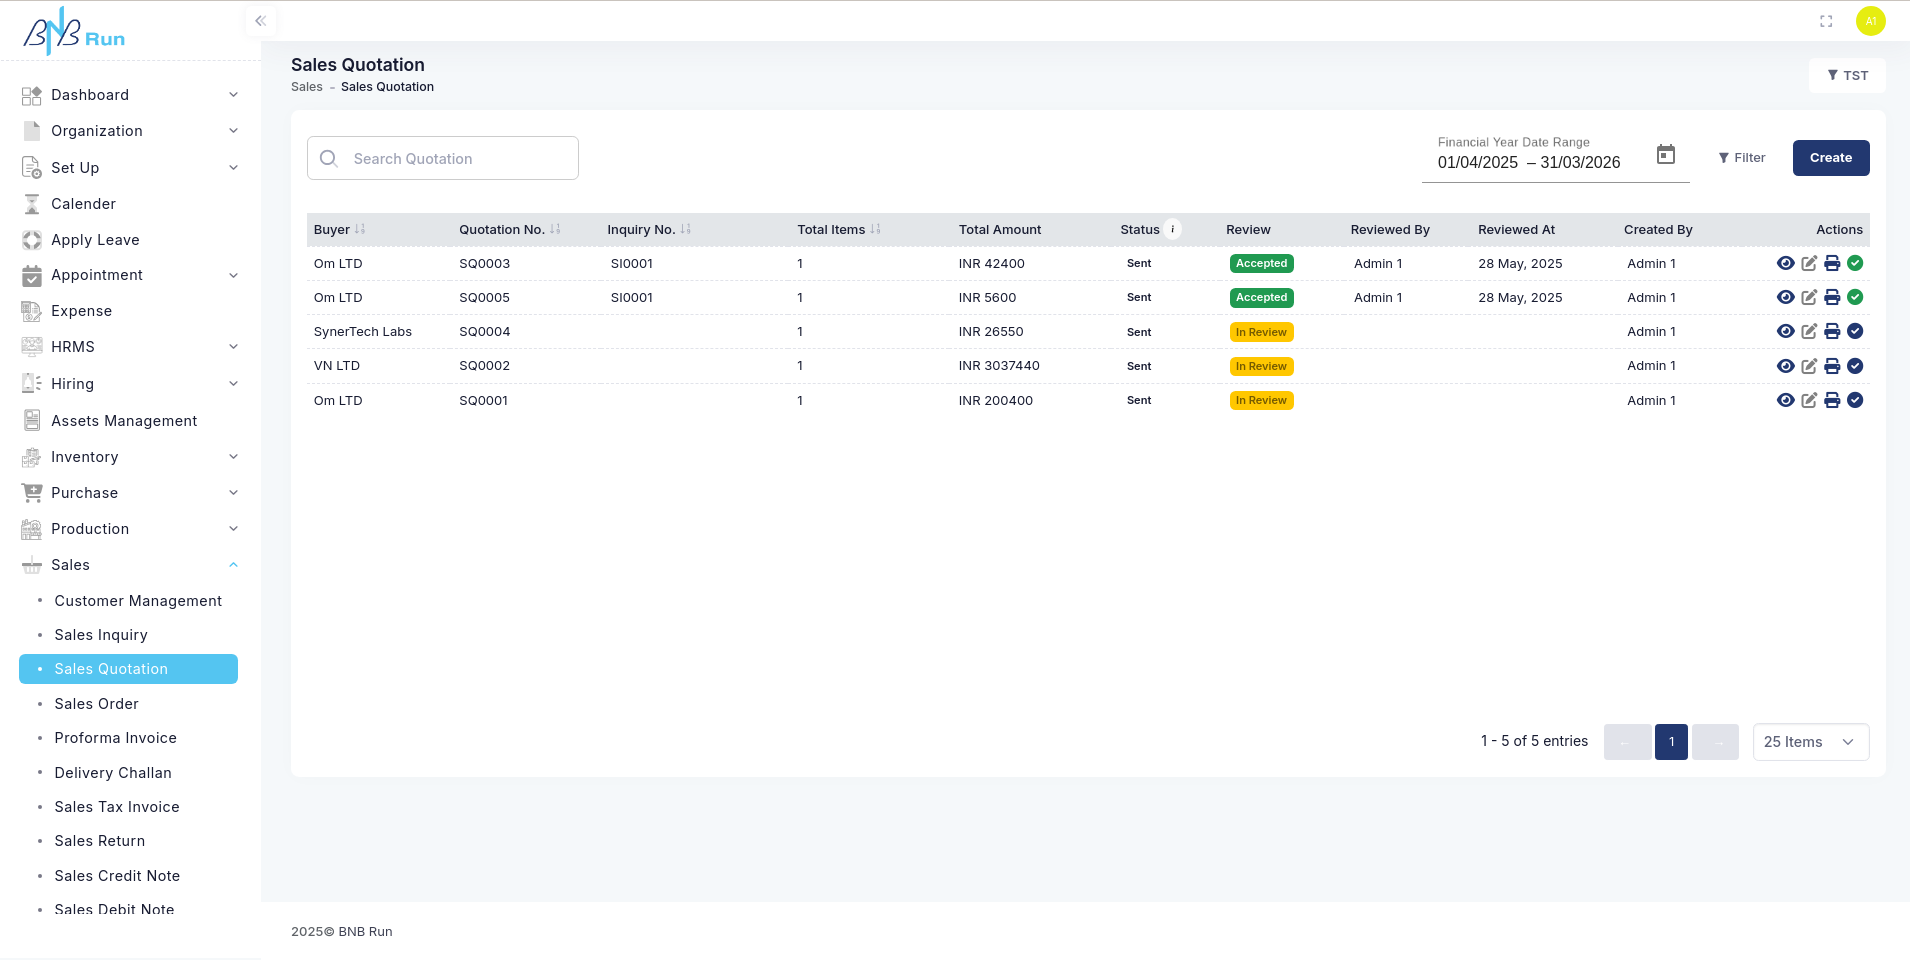Screen dimensions: 1910x960
Task: Go to Customer Management in sidebar
Action: 138,601
